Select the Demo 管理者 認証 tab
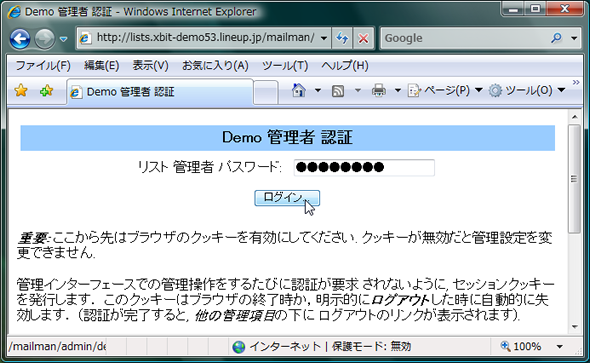 pyautogui.click(x=160, y=92)
